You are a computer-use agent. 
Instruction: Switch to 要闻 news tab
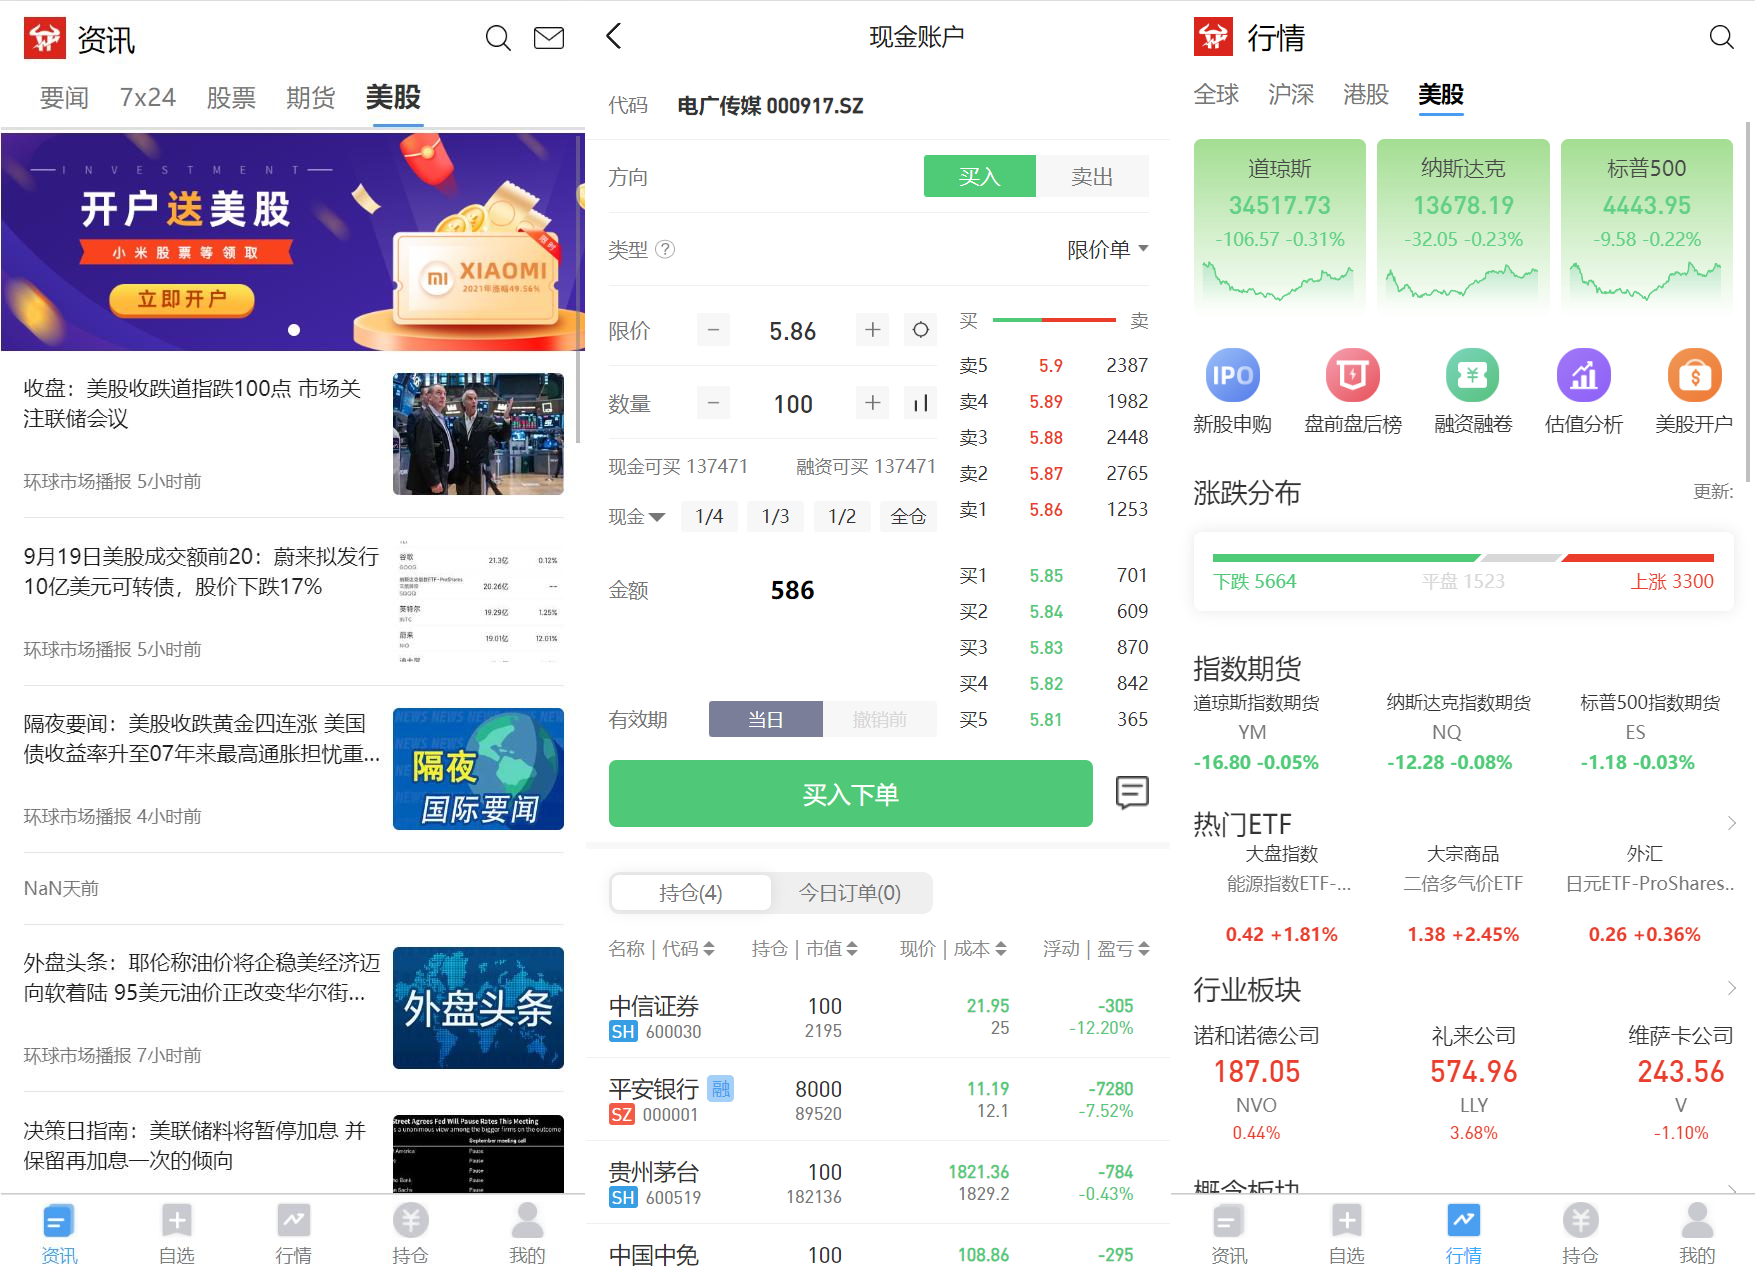click(x=64, y=97)
